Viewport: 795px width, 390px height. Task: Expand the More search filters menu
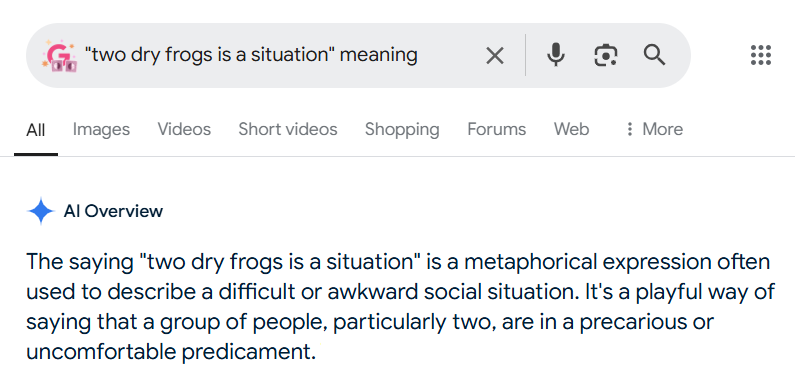click(654, 129)
